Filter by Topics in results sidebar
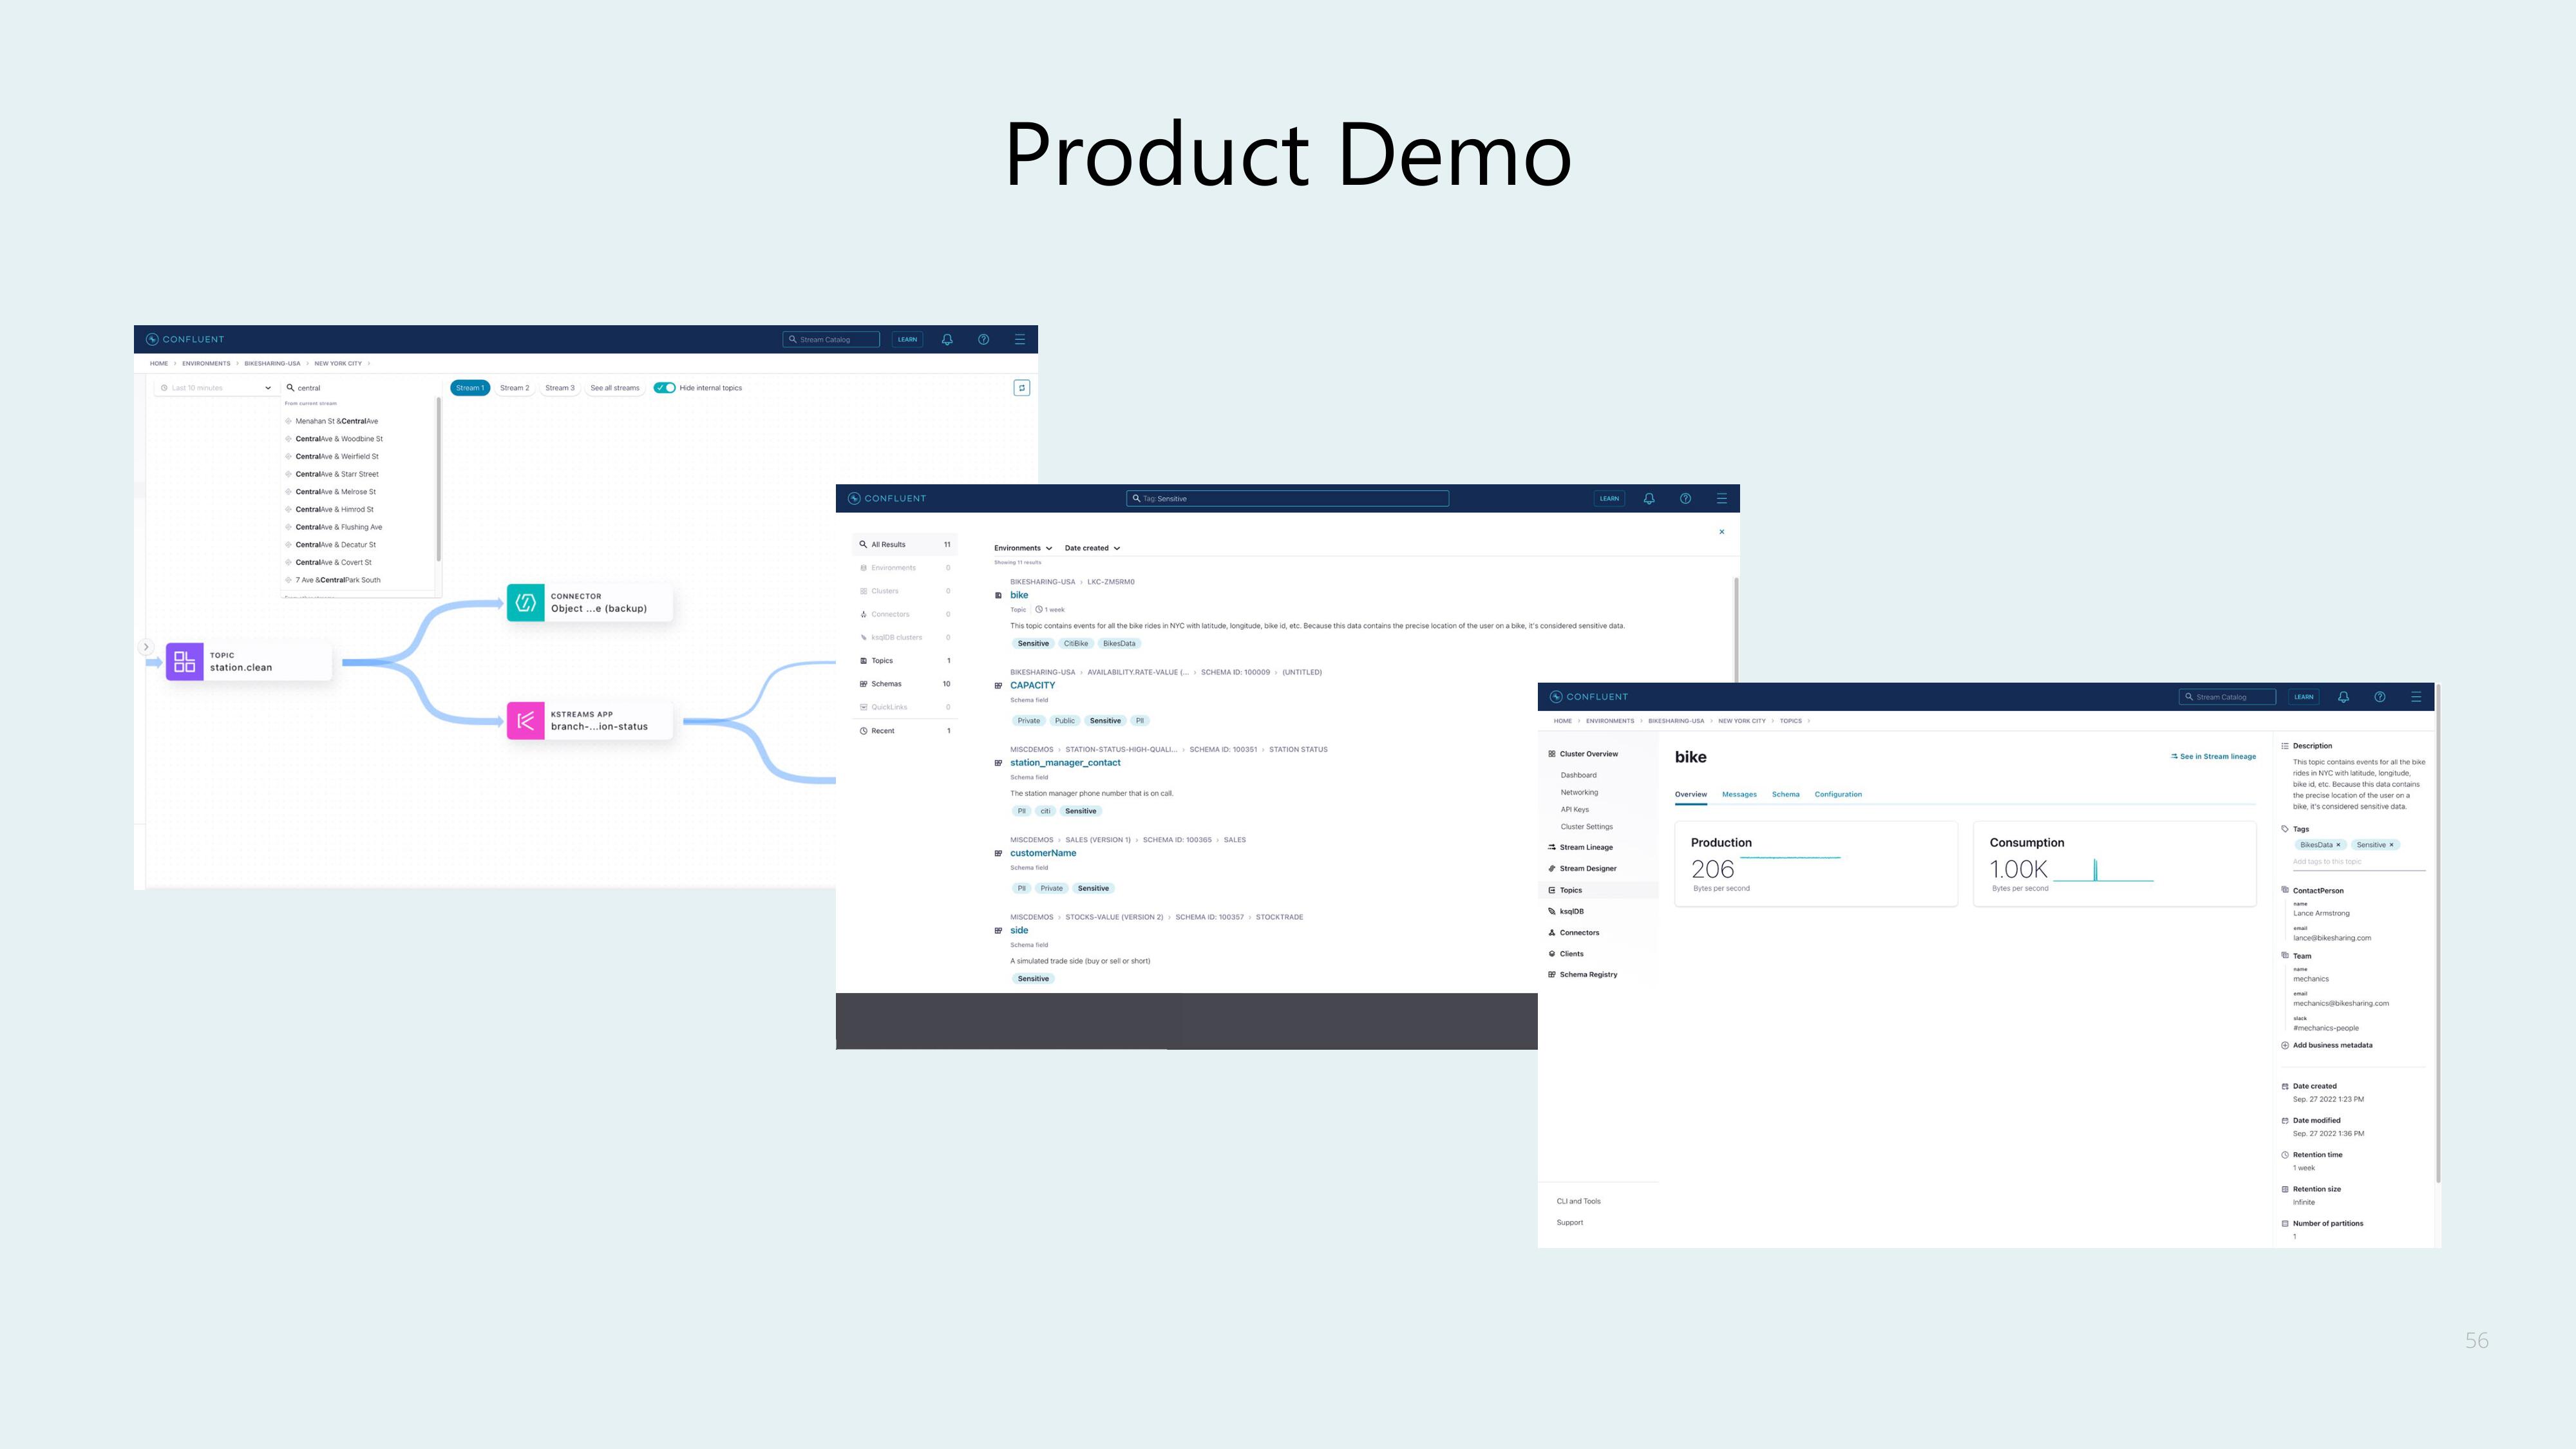The width and height of the screenshot is (2576, 1449). pyautogui.click(x=905, y=661)
